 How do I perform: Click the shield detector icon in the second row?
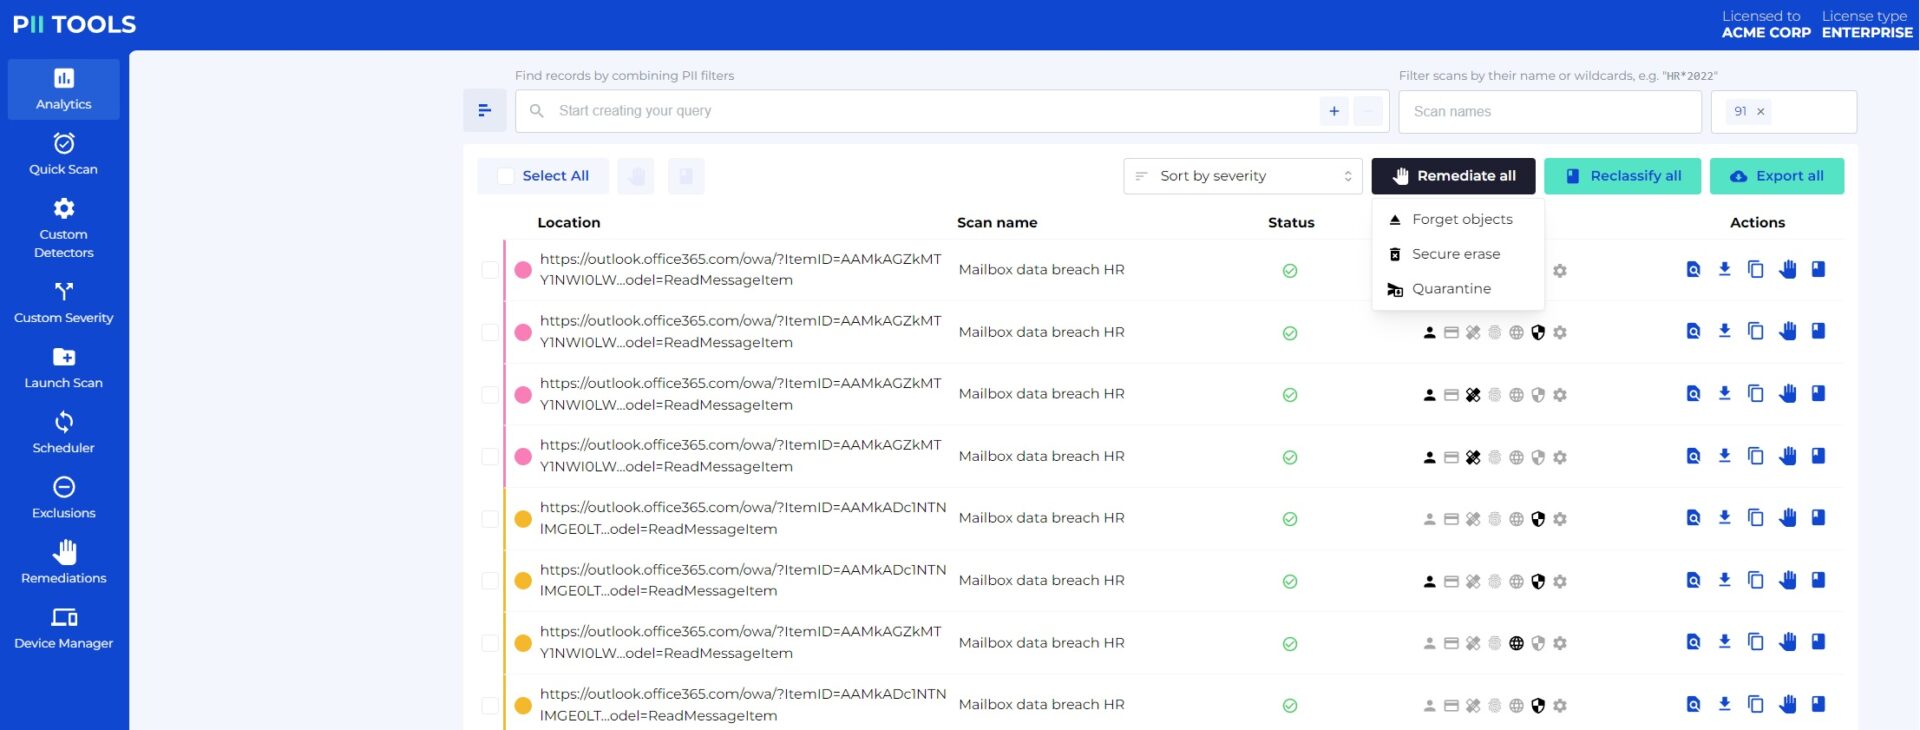tap(1538, 333)
